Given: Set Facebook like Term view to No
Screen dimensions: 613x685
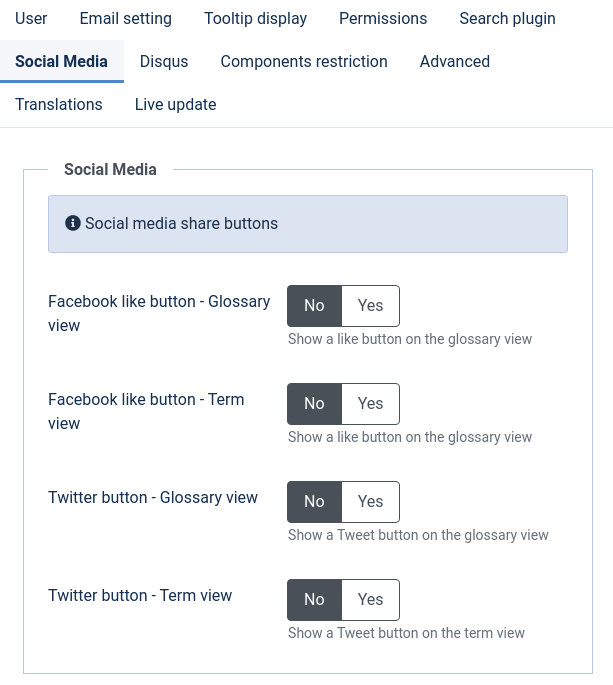Looking at the screenshot, I should (x=314, y=404).
